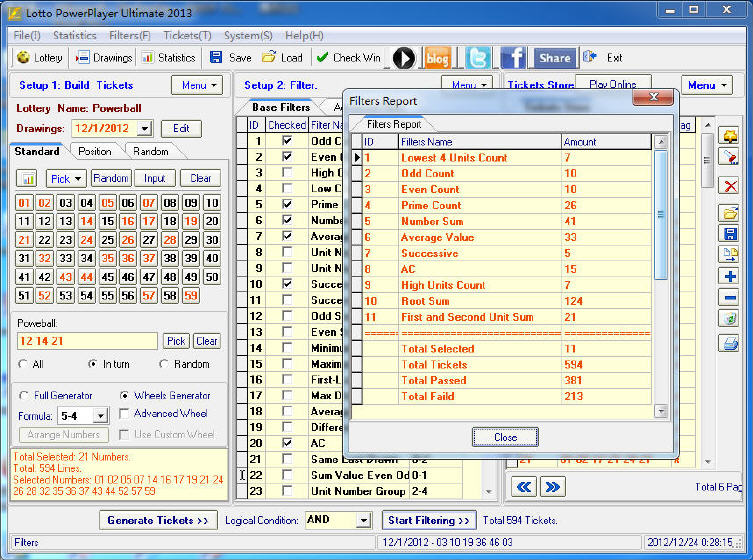
Task: Go to next page with double-right arrows
Action: pyautogui.click(x=552, y=487)
